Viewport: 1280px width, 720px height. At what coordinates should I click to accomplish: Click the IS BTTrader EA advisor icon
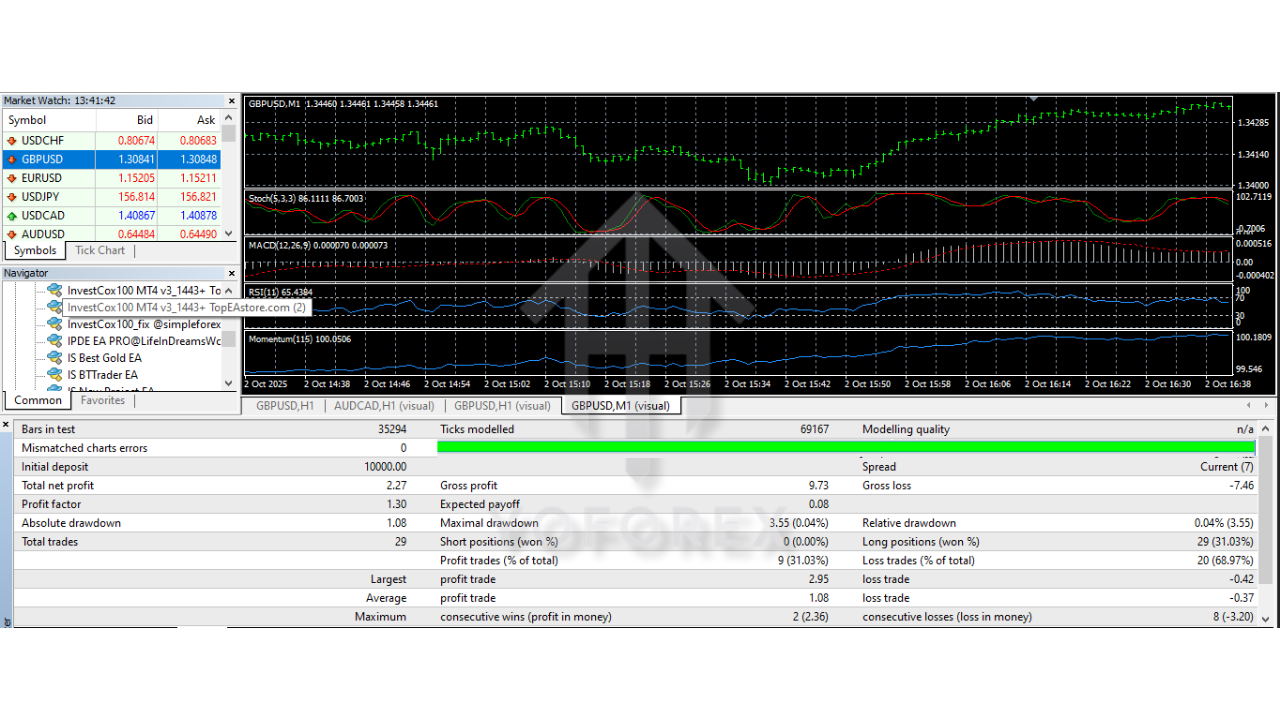point(55,374)
